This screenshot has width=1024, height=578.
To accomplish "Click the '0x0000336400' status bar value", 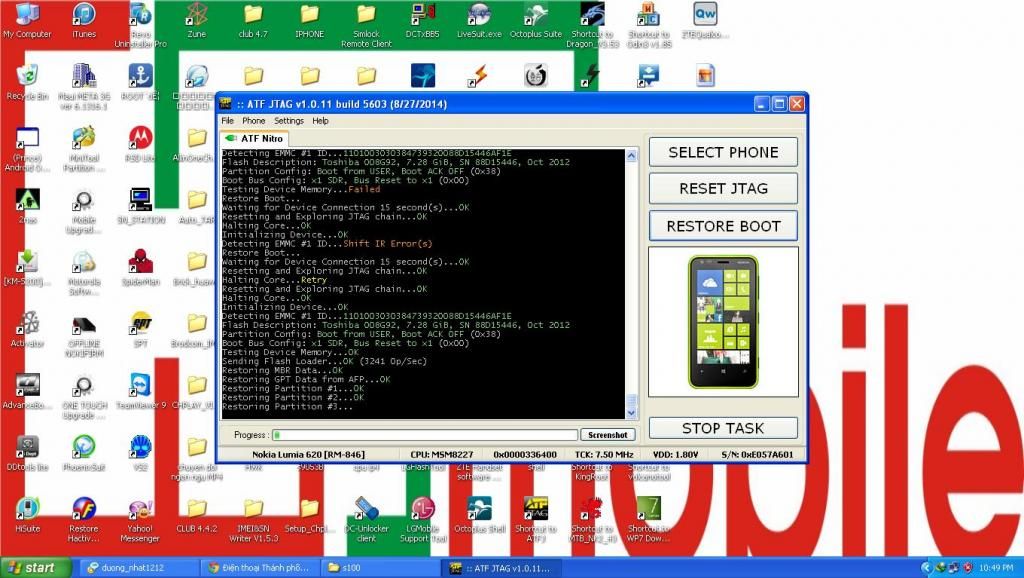I will coord(525,455).
